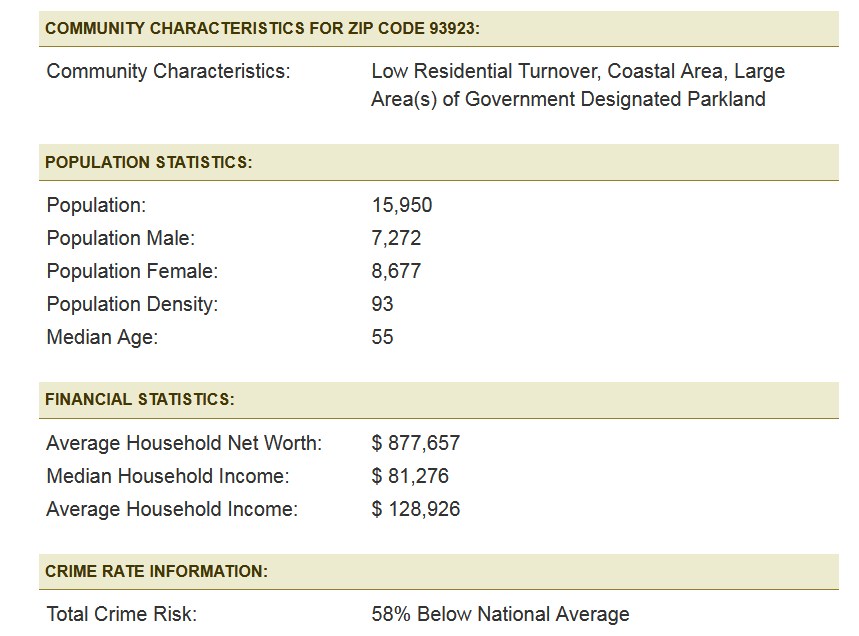859x636 pixels.
Task: Select the 'Median Age:' label
Action: 102,337
